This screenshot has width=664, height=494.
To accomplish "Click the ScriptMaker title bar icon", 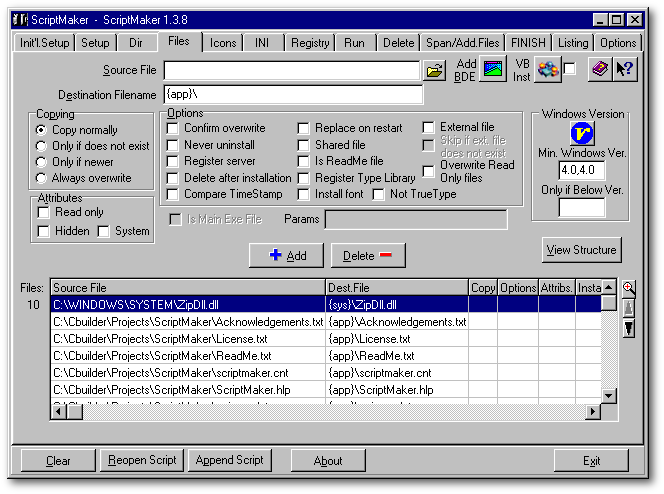I will pos(20,19).
